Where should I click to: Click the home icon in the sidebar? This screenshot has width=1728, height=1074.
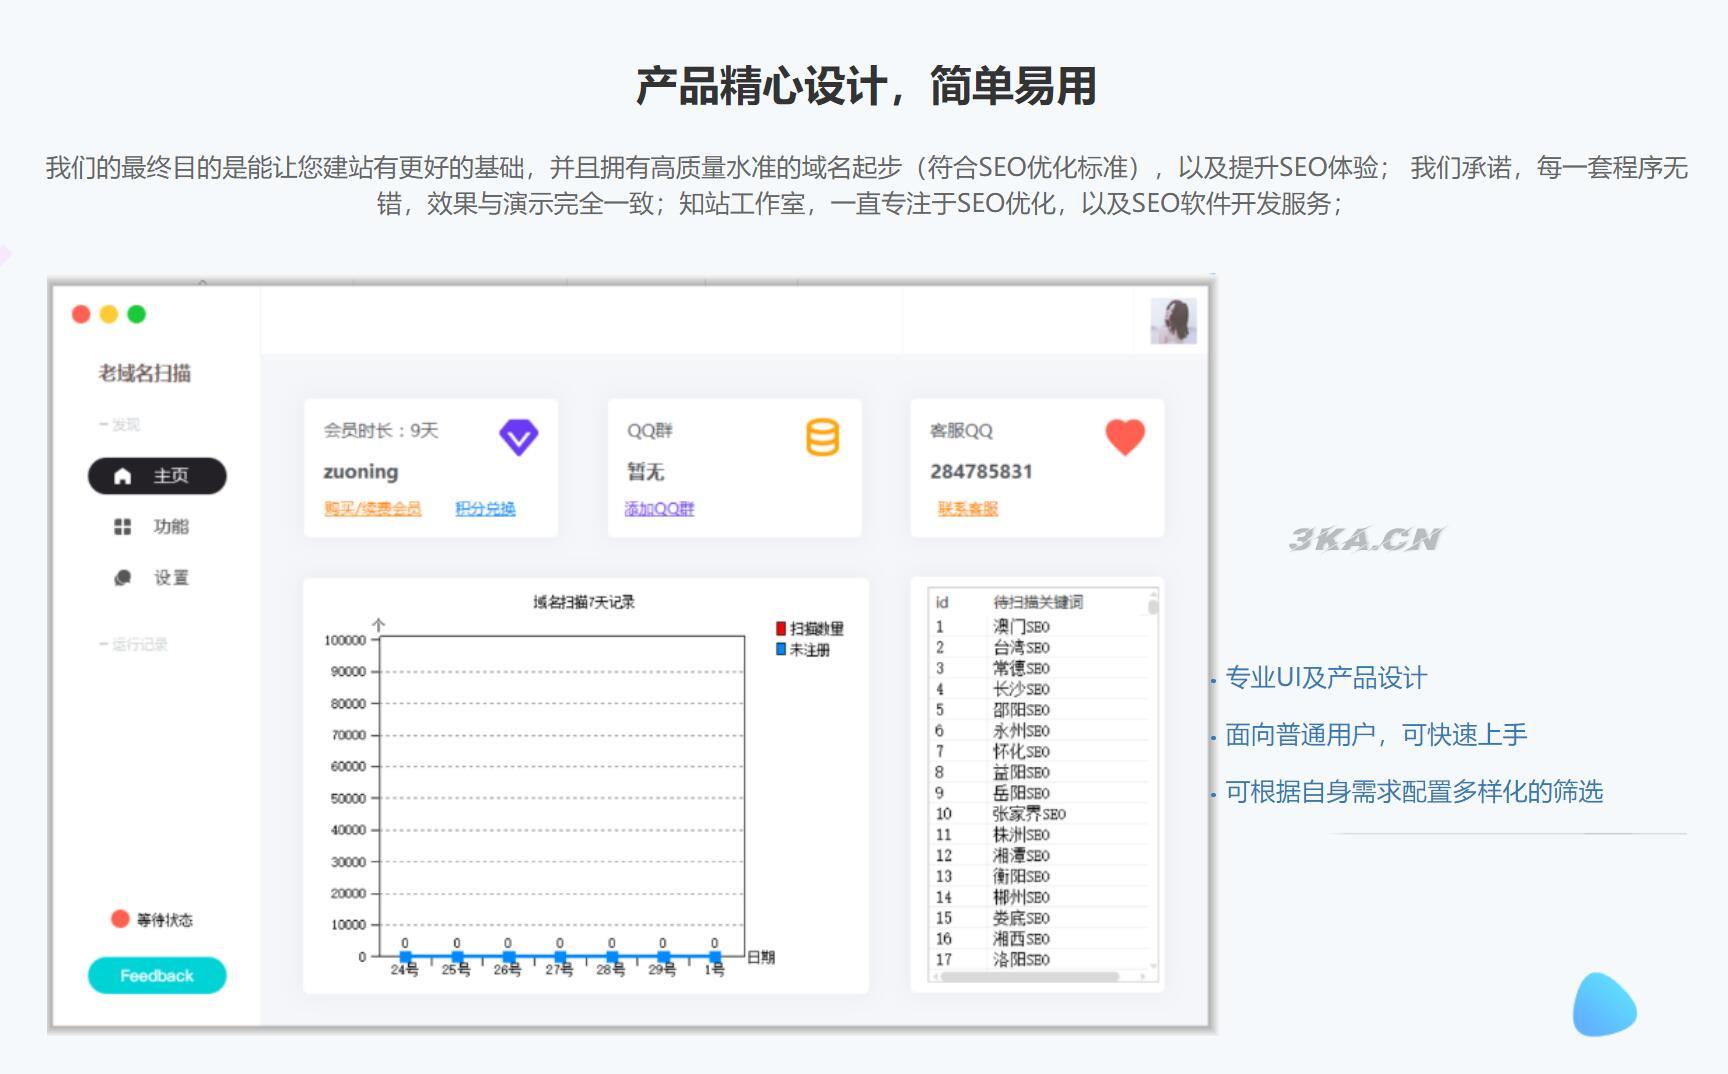tap(122, 476)
